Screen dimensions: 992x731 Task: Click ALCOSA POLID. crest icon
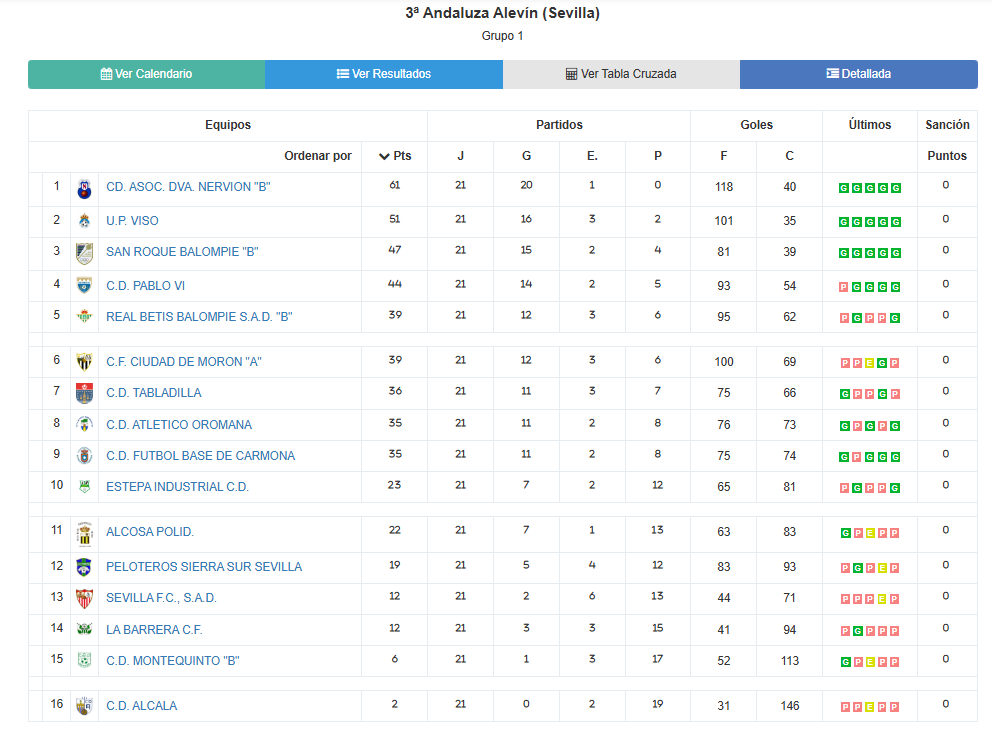point(84,534)
